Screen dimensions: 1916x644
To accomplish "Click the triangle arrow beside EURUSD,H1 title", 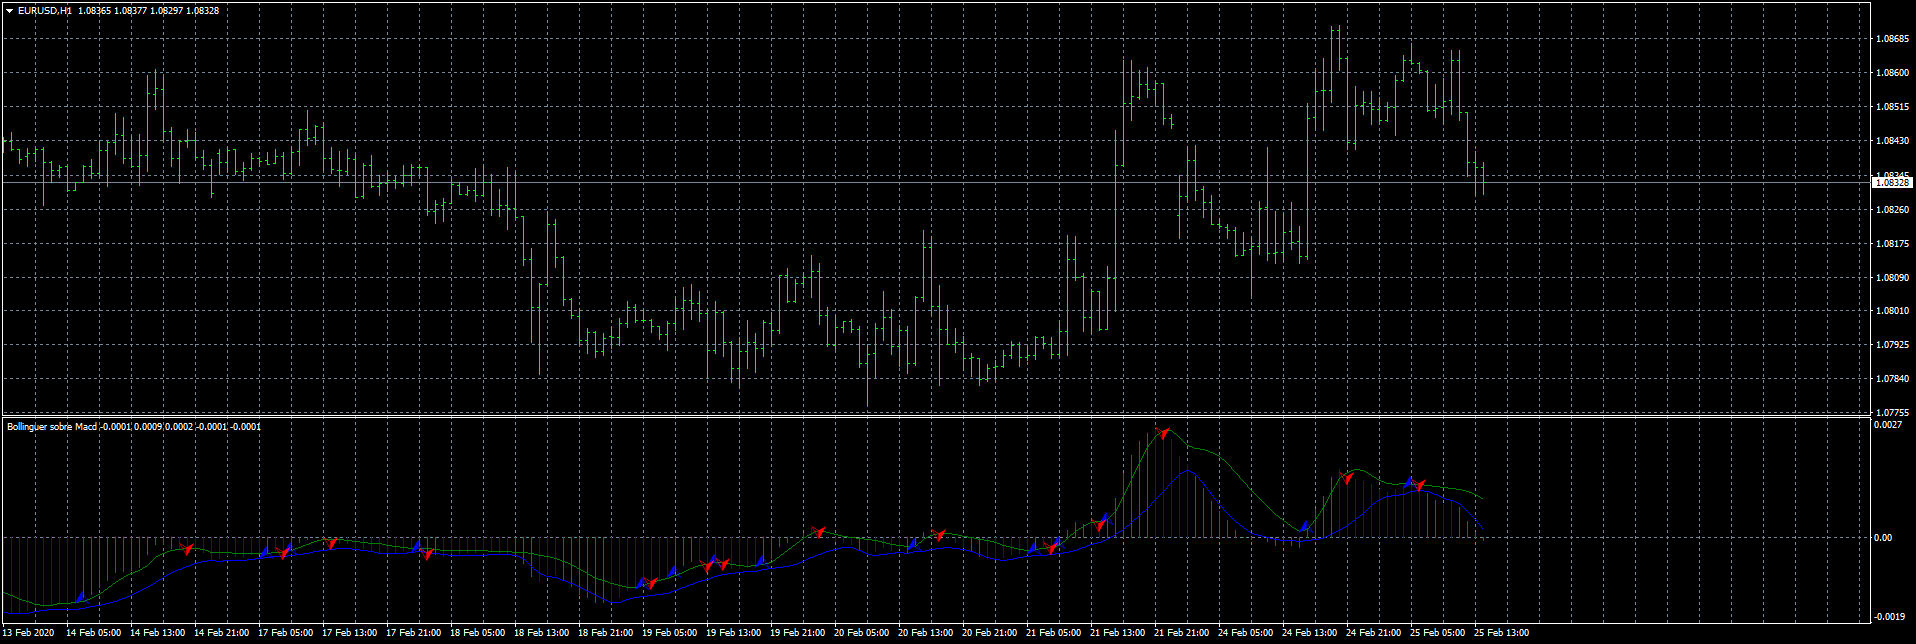I will click(x=9, y=10).
